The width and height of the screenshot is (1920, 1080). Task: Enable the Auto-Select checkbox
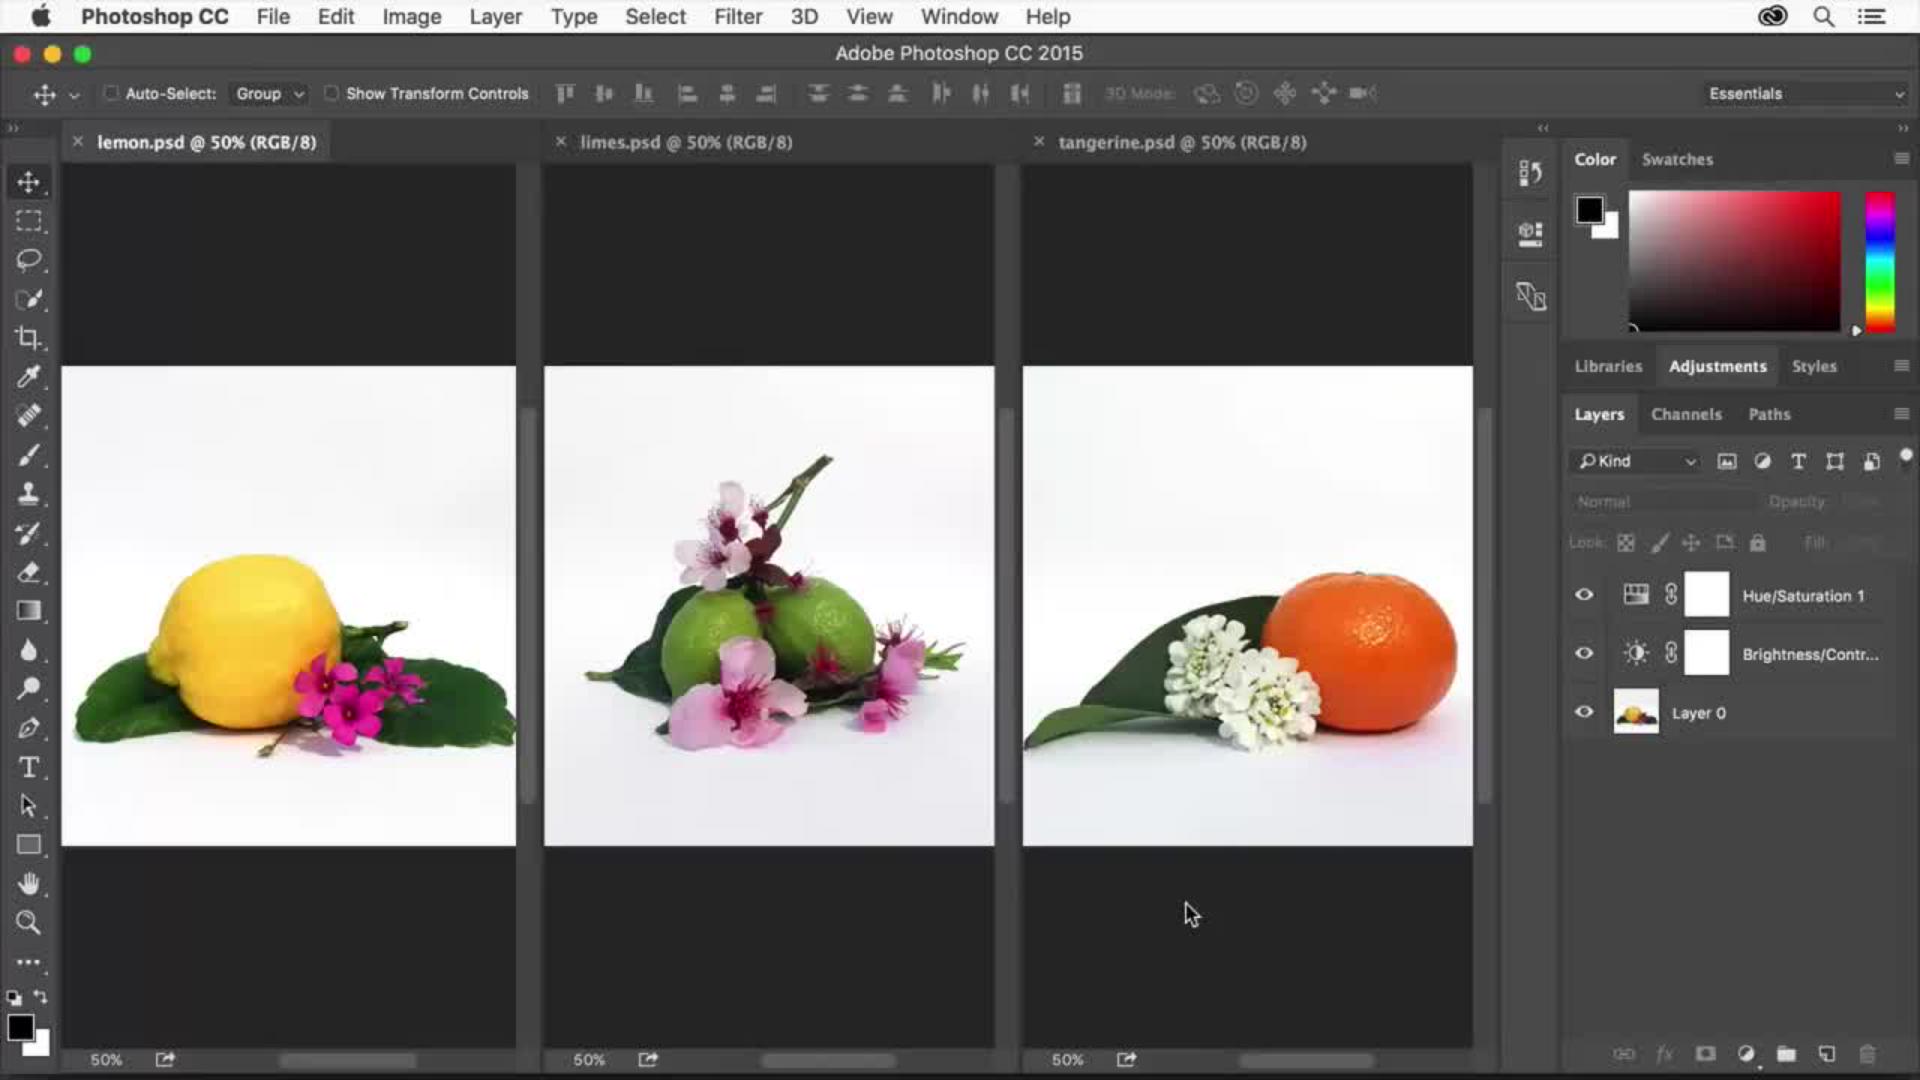pyautogui.click(x=111, y=93)
